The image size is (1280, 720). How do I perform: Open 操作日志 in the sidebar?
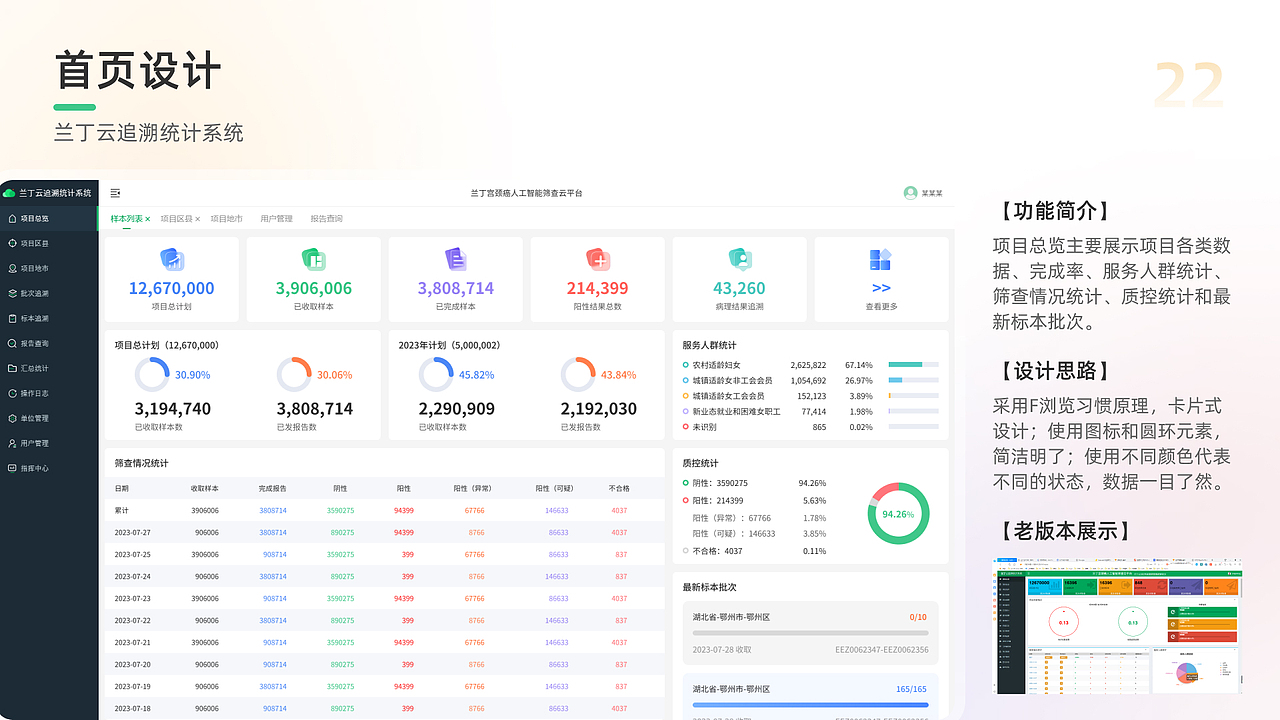pos(49,393)
